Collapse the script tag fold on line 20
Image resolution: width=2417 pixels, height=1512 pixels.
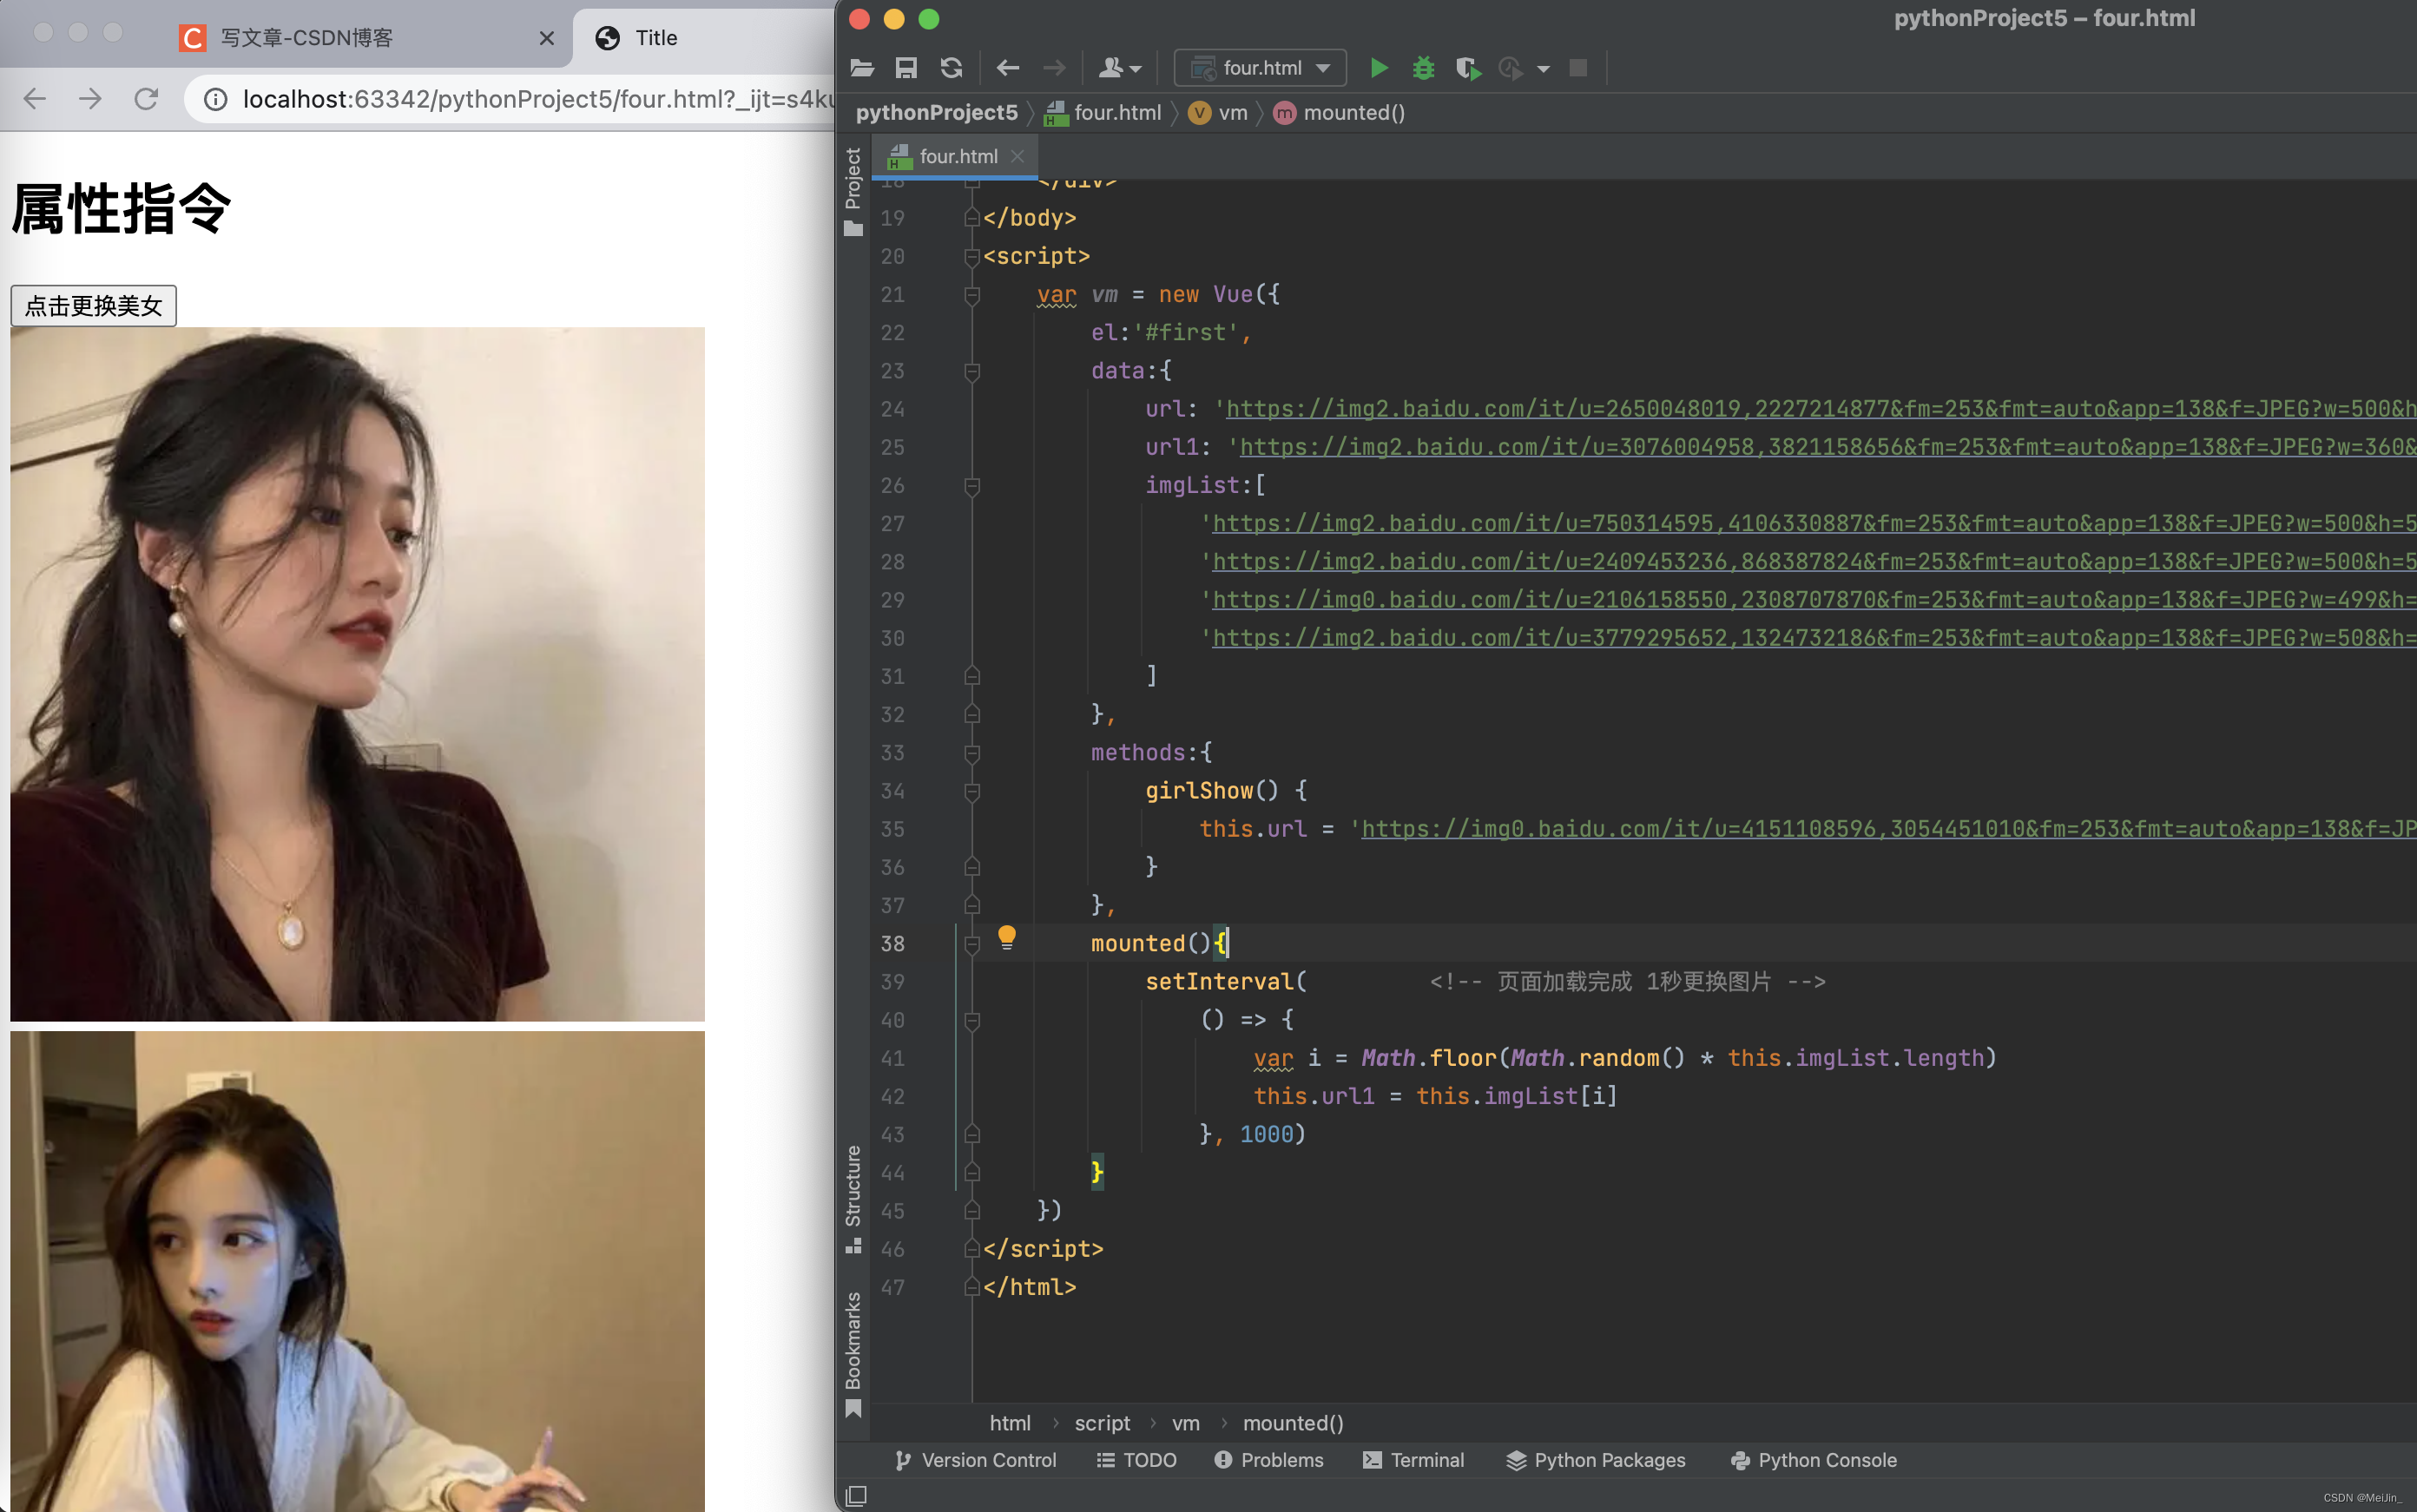(971, 257)
